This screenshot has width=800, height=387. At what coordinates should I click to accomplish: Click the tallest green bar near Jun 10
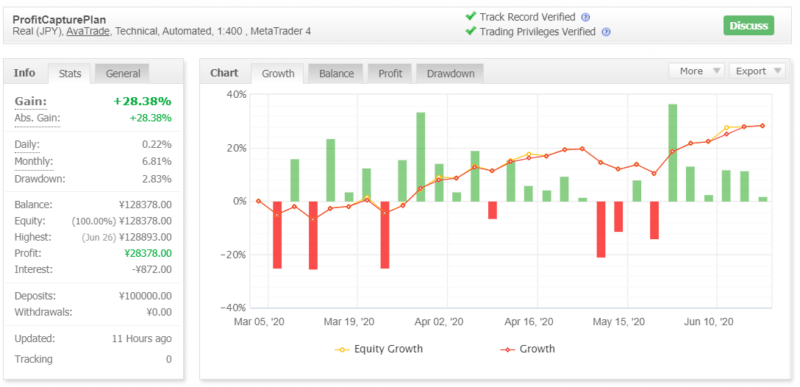tap(673, 152)
